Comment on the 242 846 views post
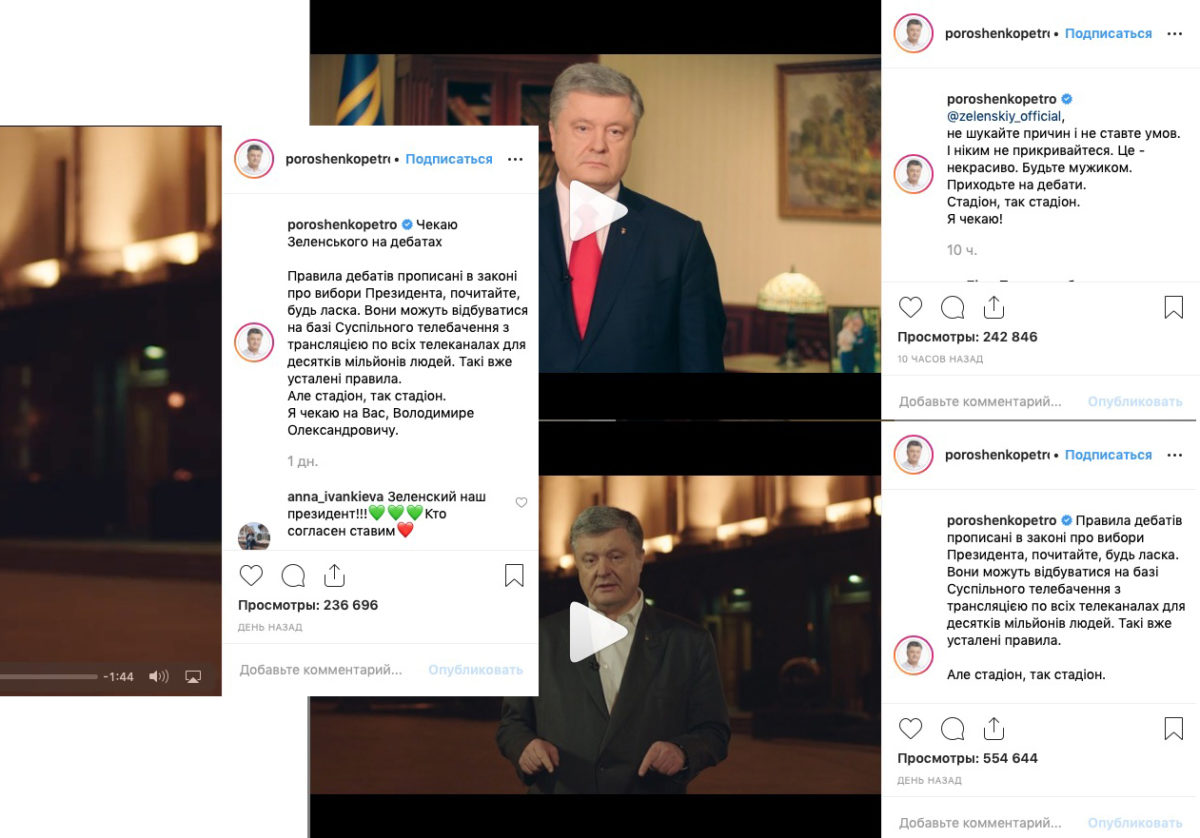 pos(953,307)
